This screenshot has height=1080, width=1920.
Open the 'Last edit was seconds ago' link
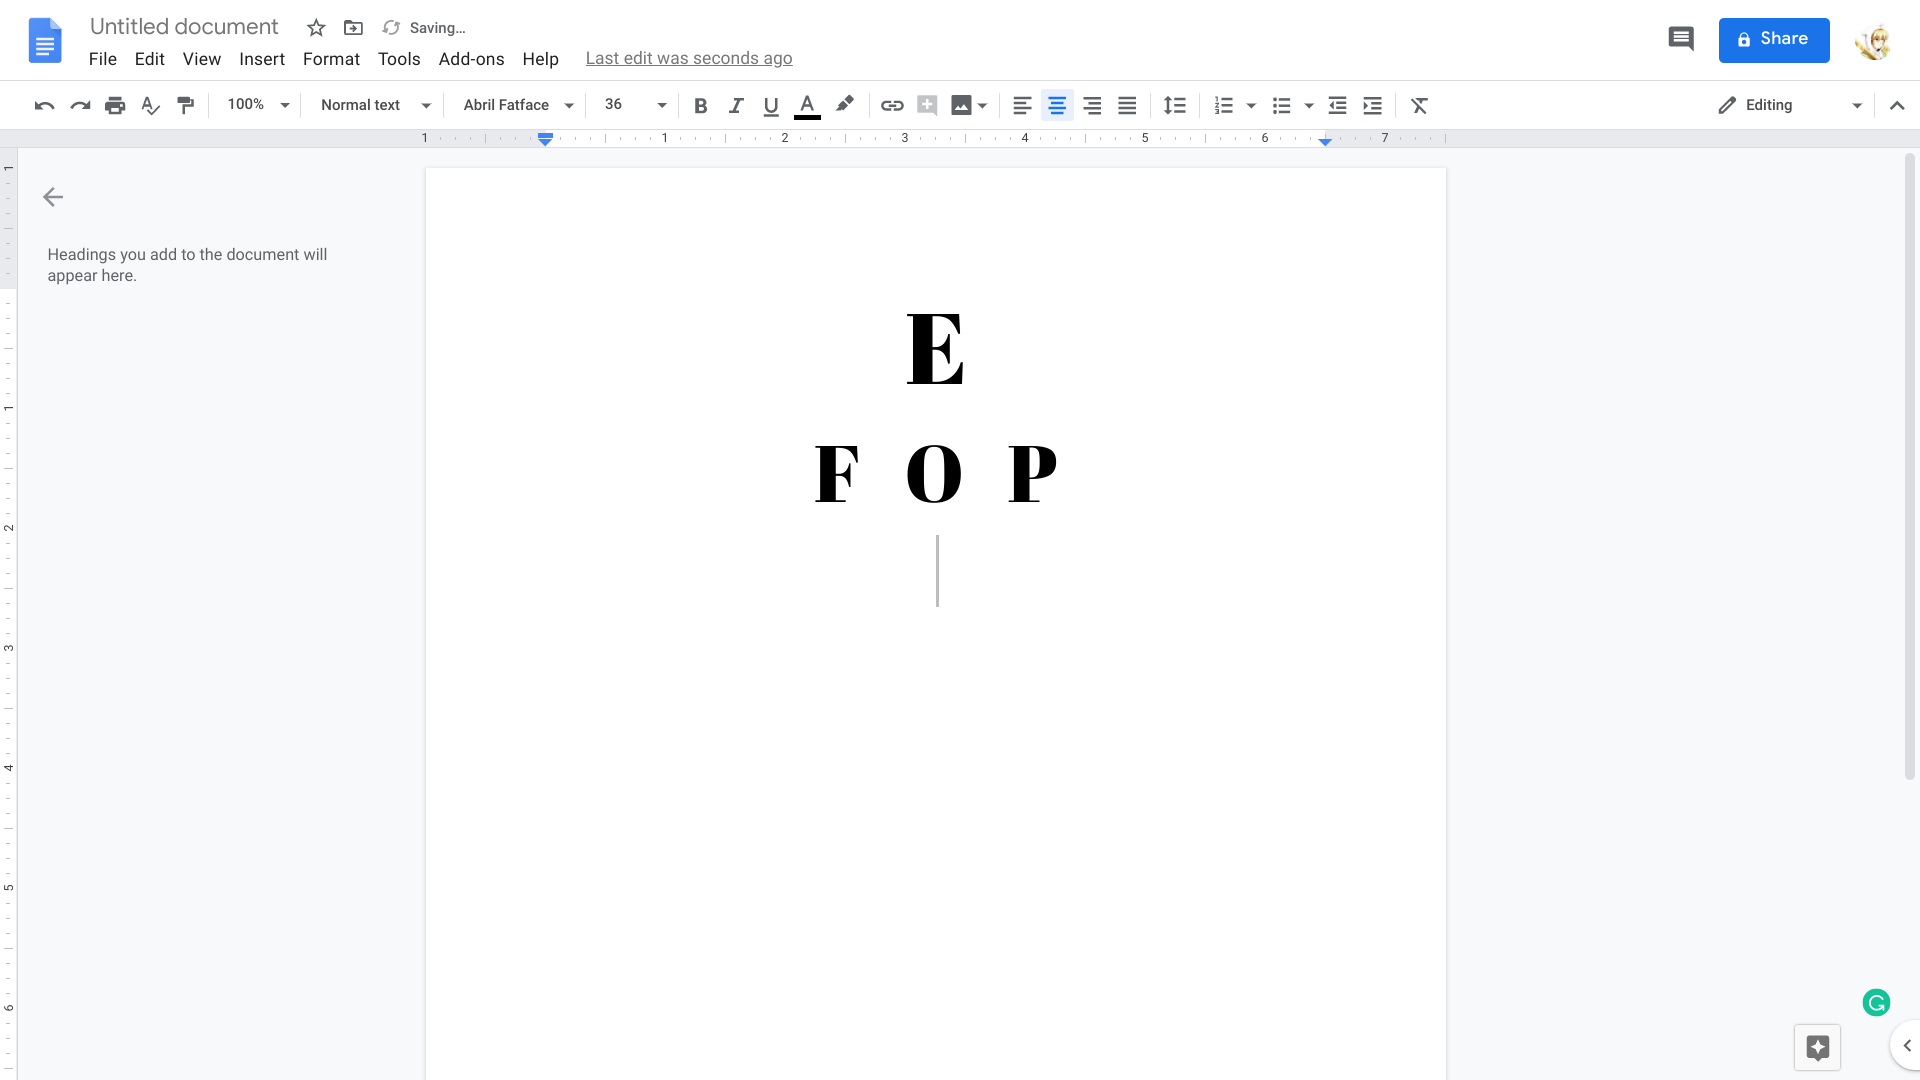click(x=689, y=58)
